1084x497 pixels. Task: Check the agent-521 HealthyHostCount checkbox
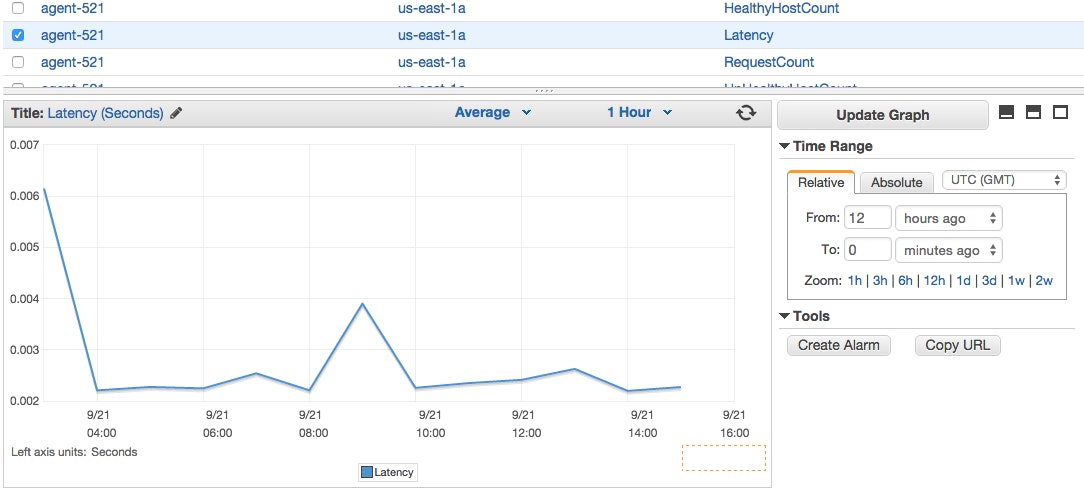[19, 8]
